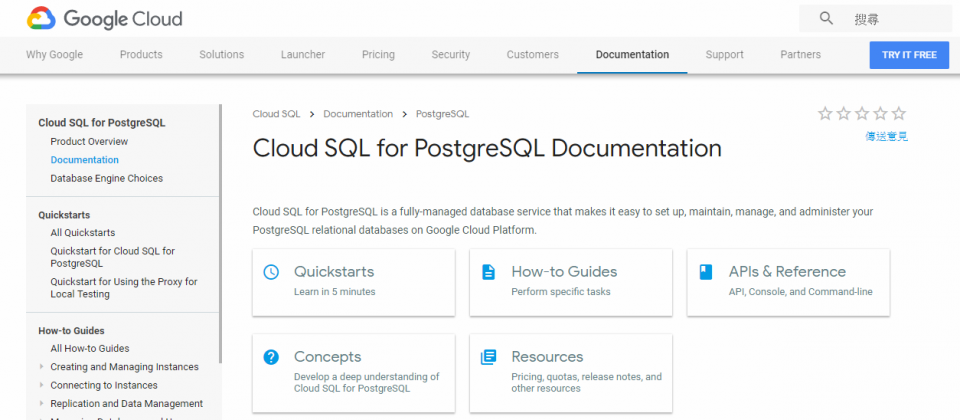
Task: Expand Connecting to Instances section
Action: coord(42,385)
